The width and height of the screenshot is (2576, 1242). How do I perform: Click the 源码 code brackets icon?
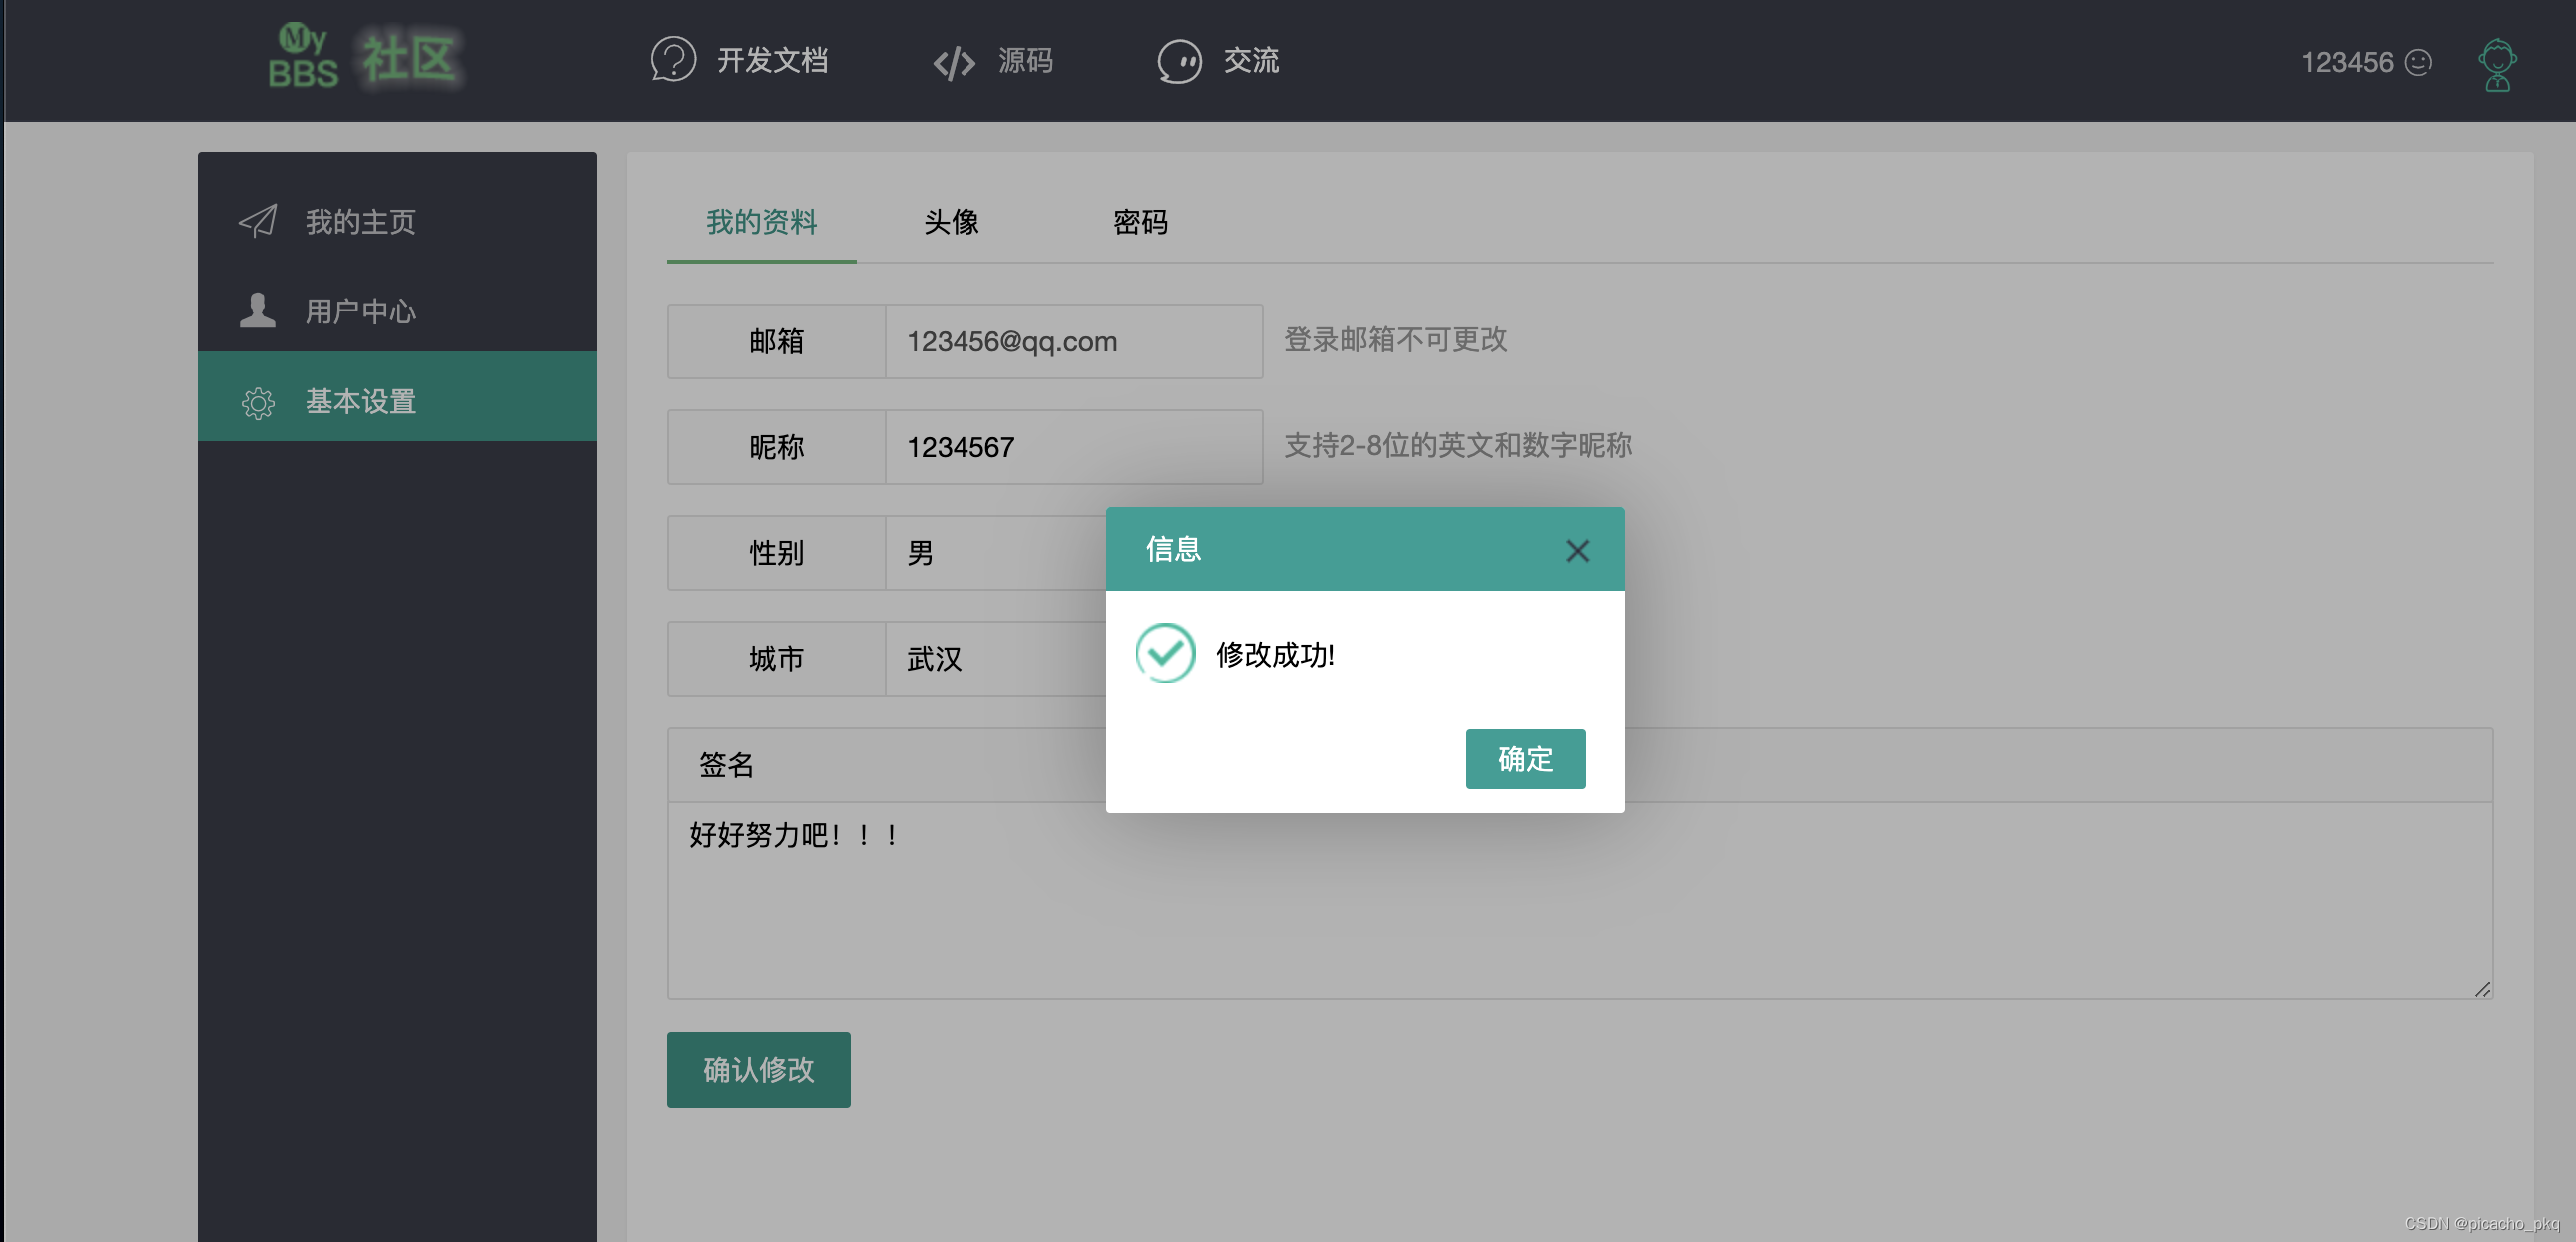954,62
